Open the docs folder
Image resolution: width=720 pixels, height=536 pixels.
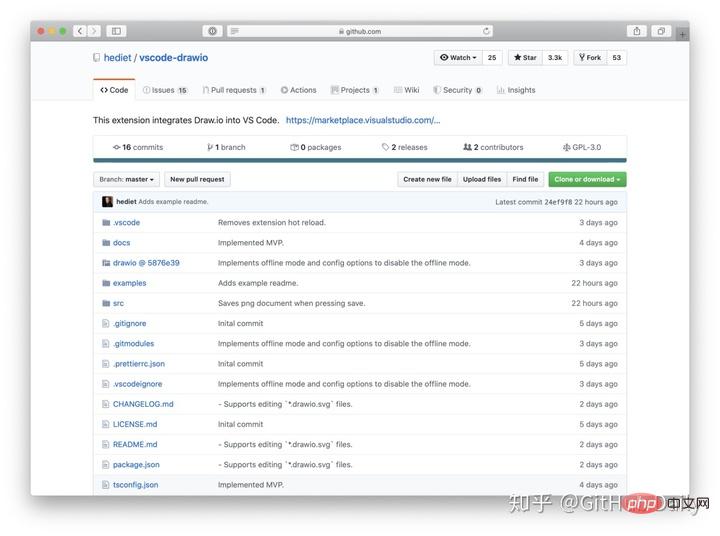coord(122,243)
